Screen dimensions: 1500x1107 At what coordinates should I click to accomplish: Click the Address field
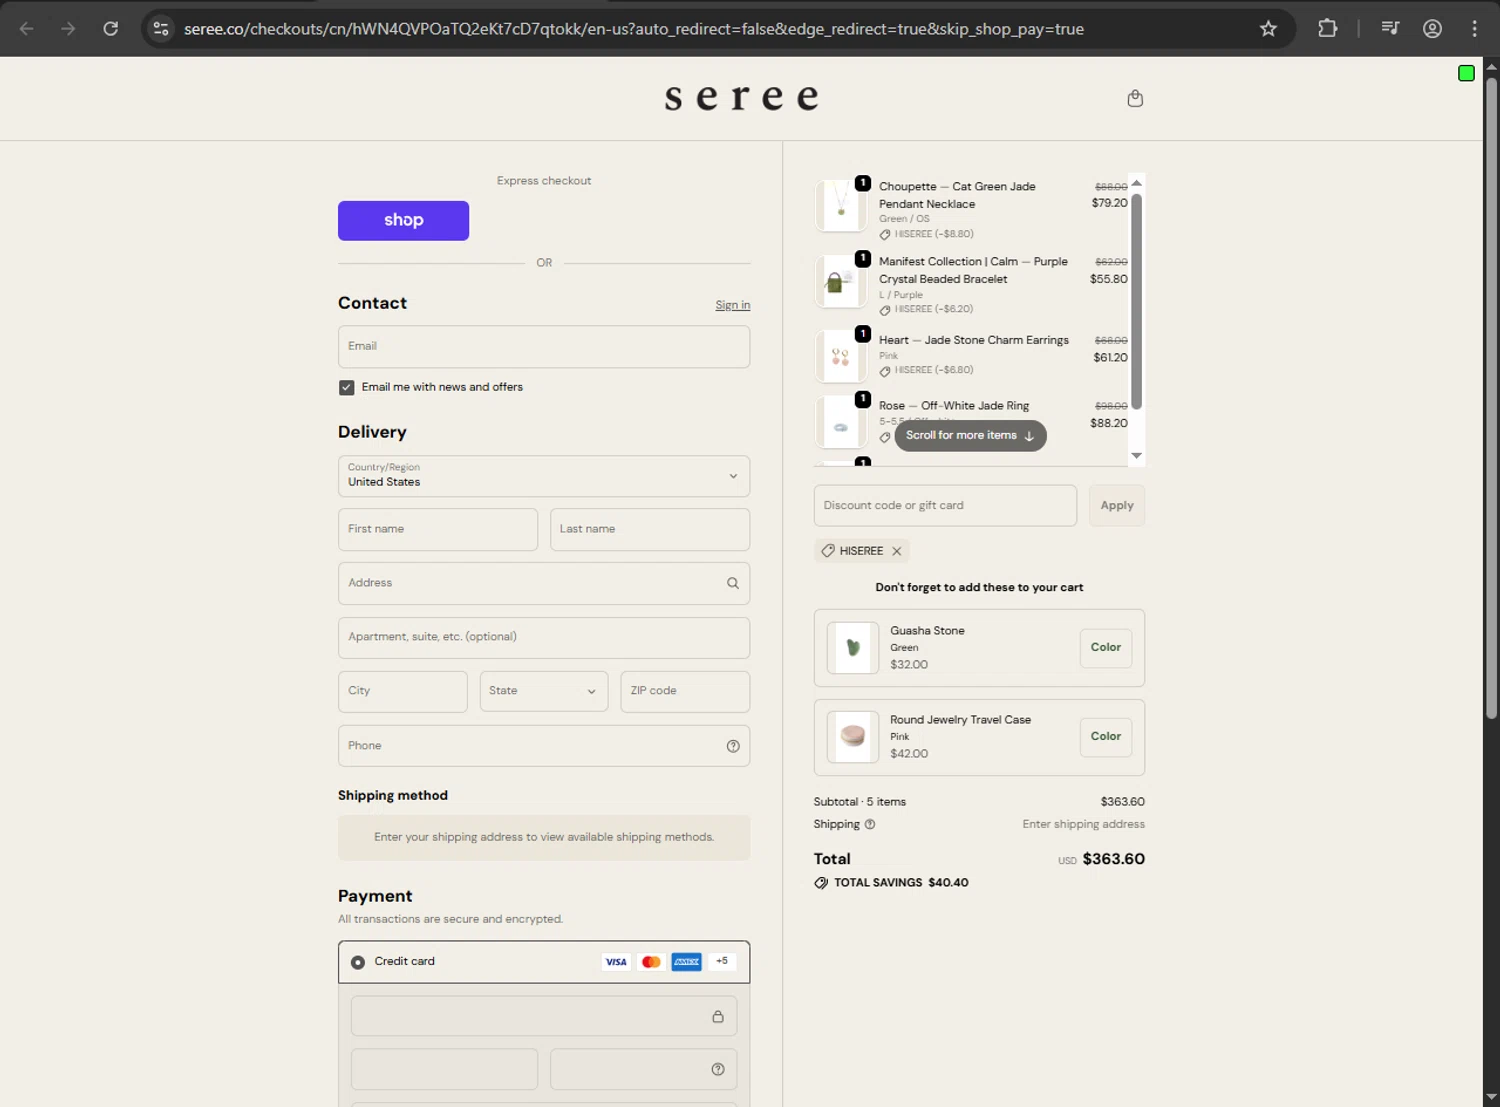coord(544,583)
